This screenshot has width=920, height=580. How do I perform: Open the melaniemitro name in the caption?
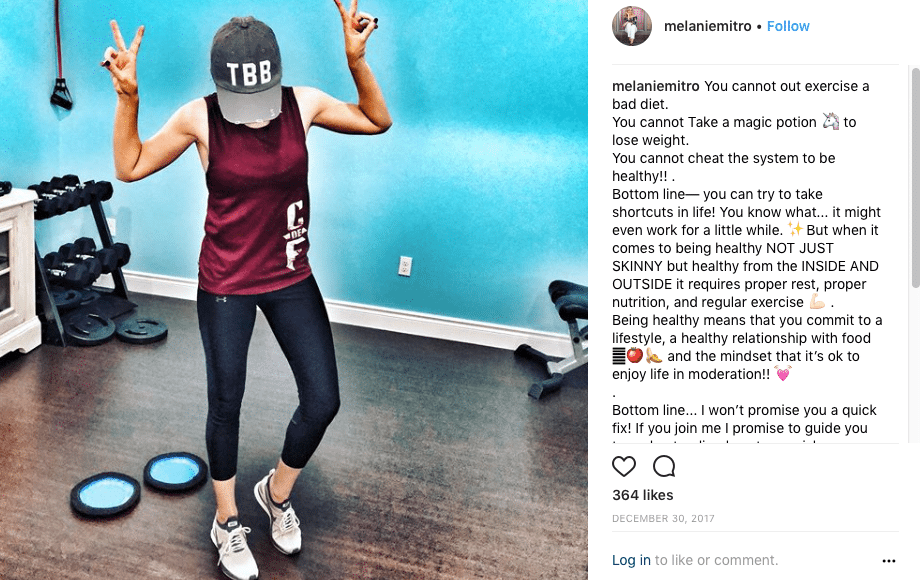pyautogui.click(x=655, y=86)
